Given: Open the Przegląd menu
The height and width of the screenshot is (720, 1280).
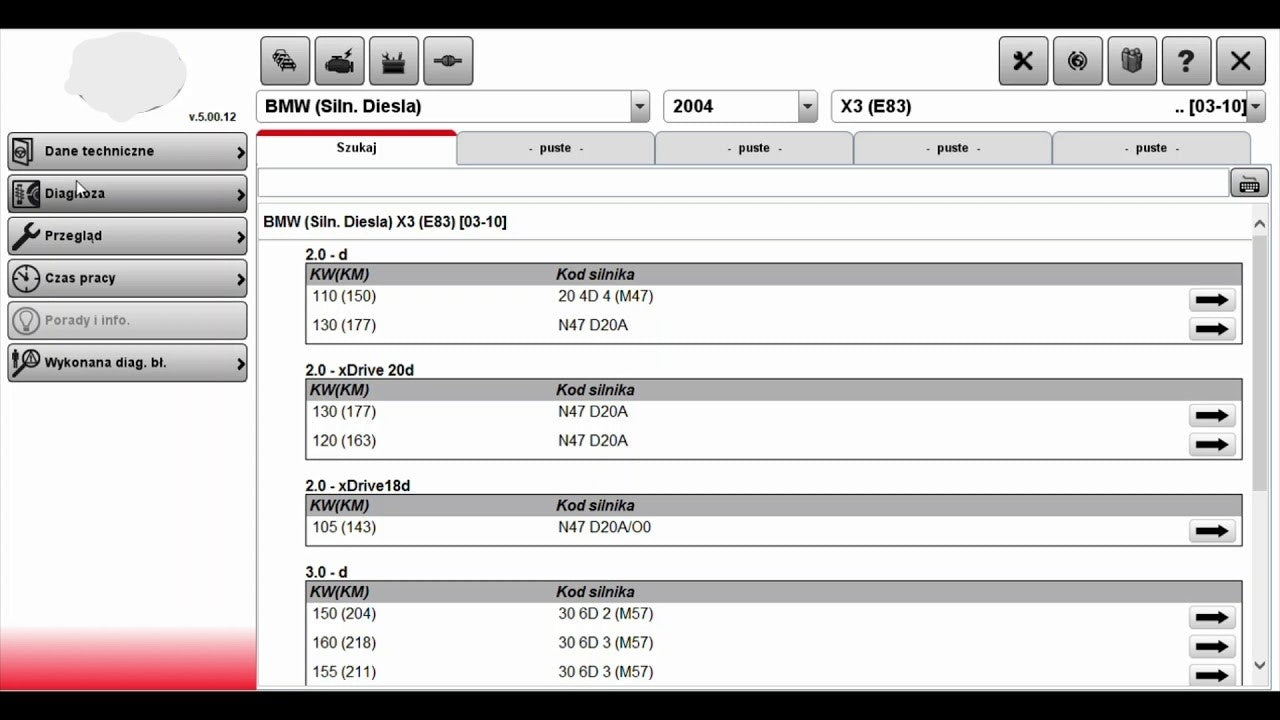Looking at the screenshot, I should (x=127, y=236).
